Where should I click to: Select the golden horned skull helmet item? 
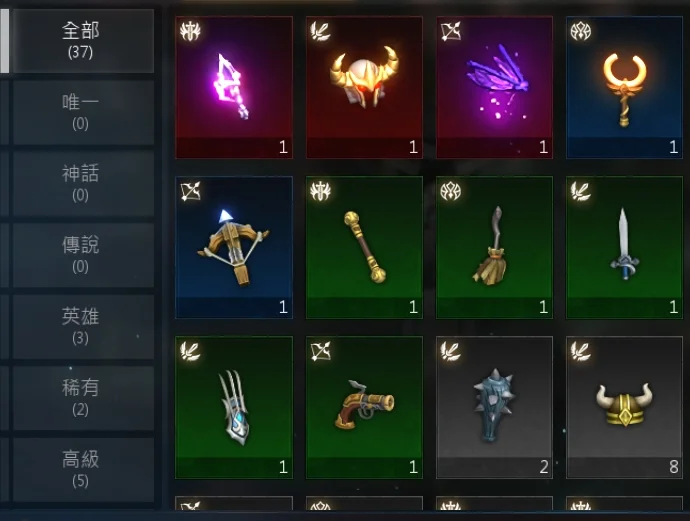click(364, 87)
